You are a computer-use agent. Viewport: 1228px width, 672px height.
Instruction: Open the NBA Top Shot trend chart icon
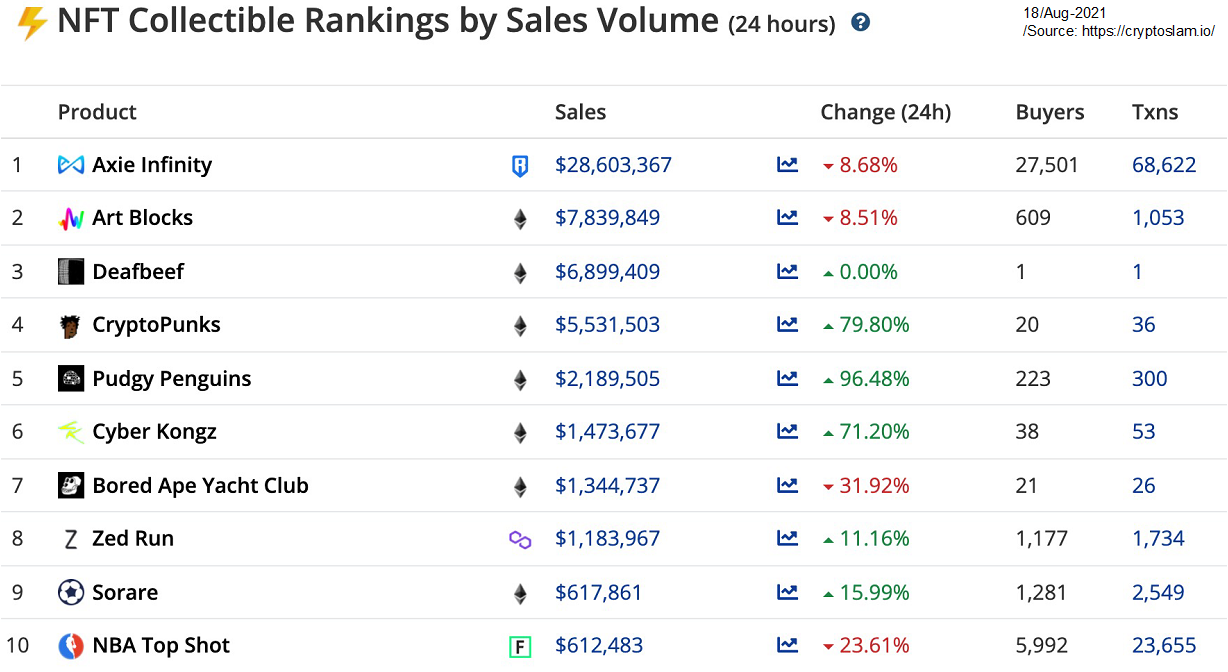787,646
